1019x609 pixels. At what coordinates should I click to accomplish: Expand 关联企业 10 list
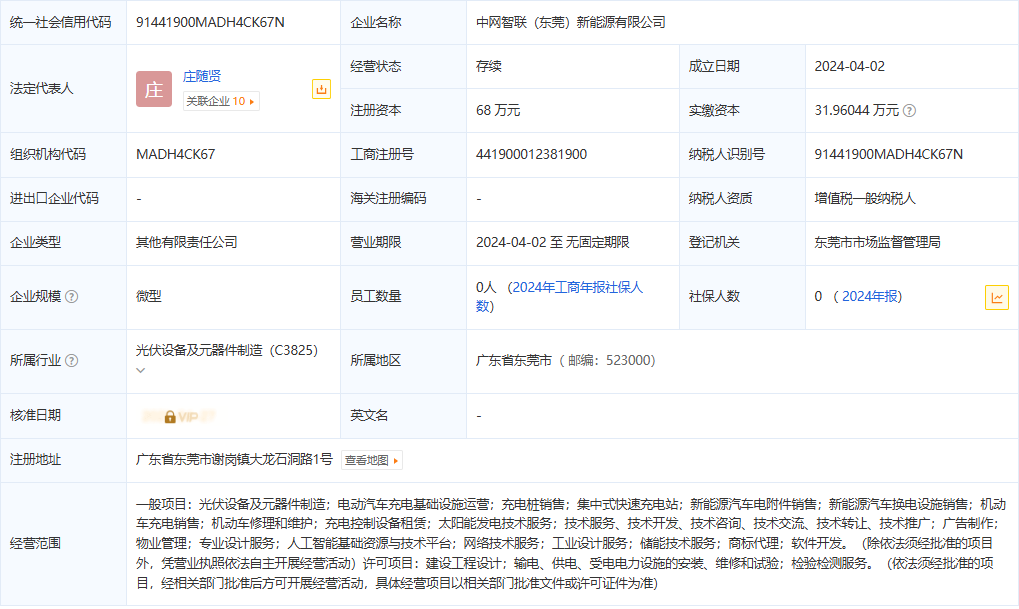point(221,101)
